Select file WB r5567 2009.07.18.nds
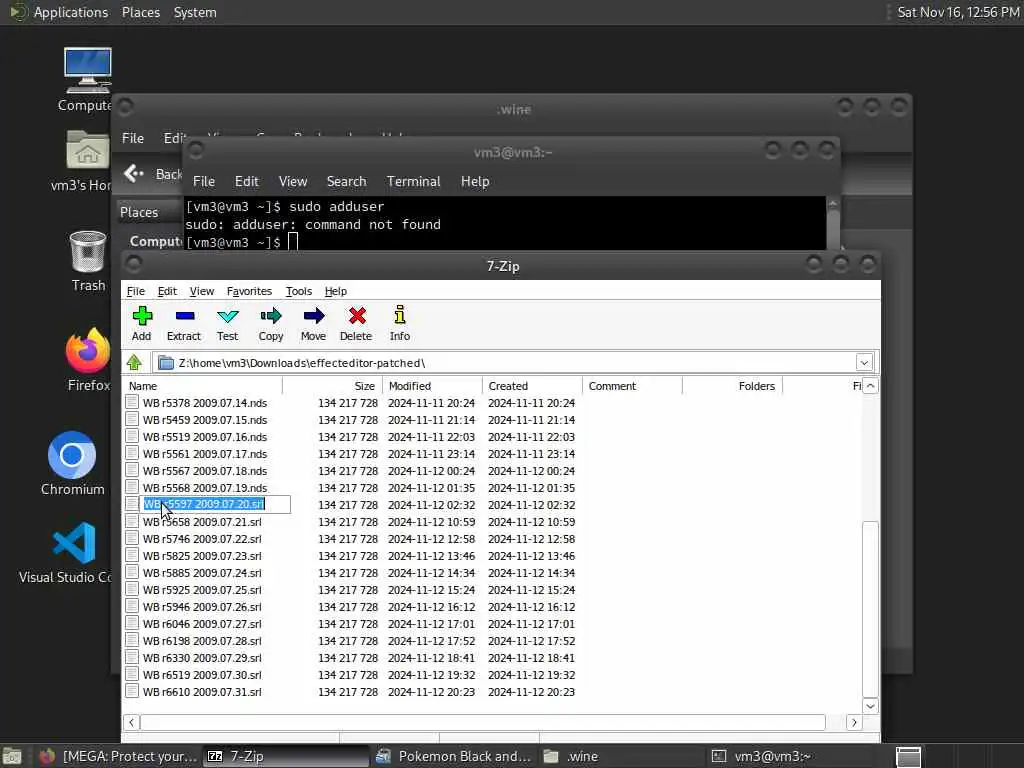The width and height of the screenshot is (1024, 768). pos(204,471)
